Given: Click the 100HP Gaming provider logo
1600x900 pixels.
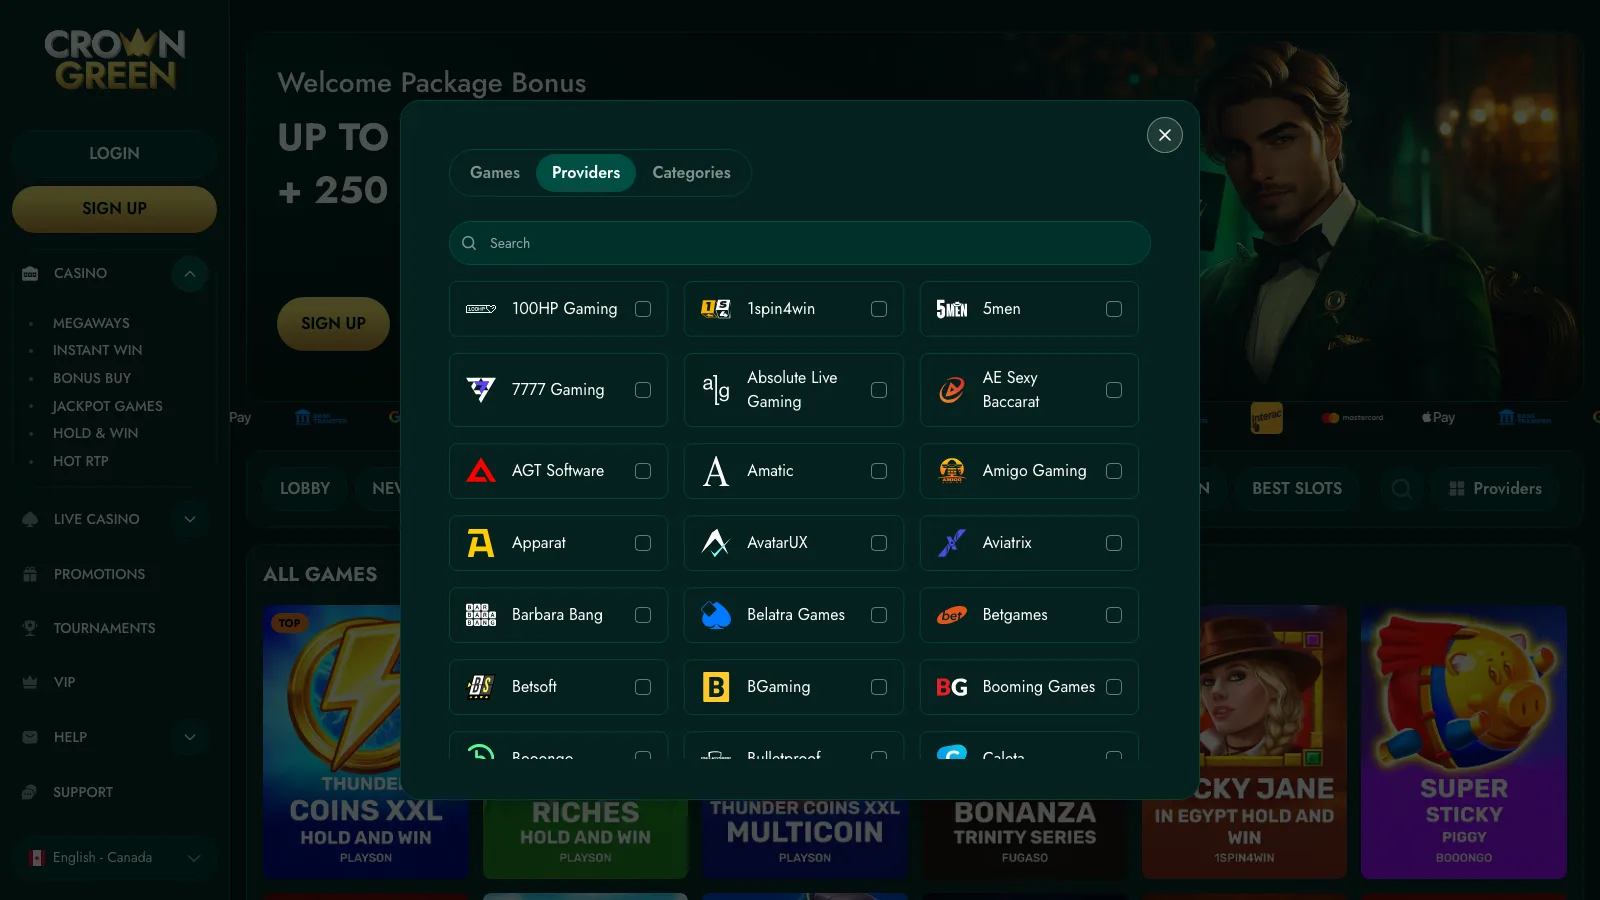Looking at the screenshot, I should [x=481, y=309].
